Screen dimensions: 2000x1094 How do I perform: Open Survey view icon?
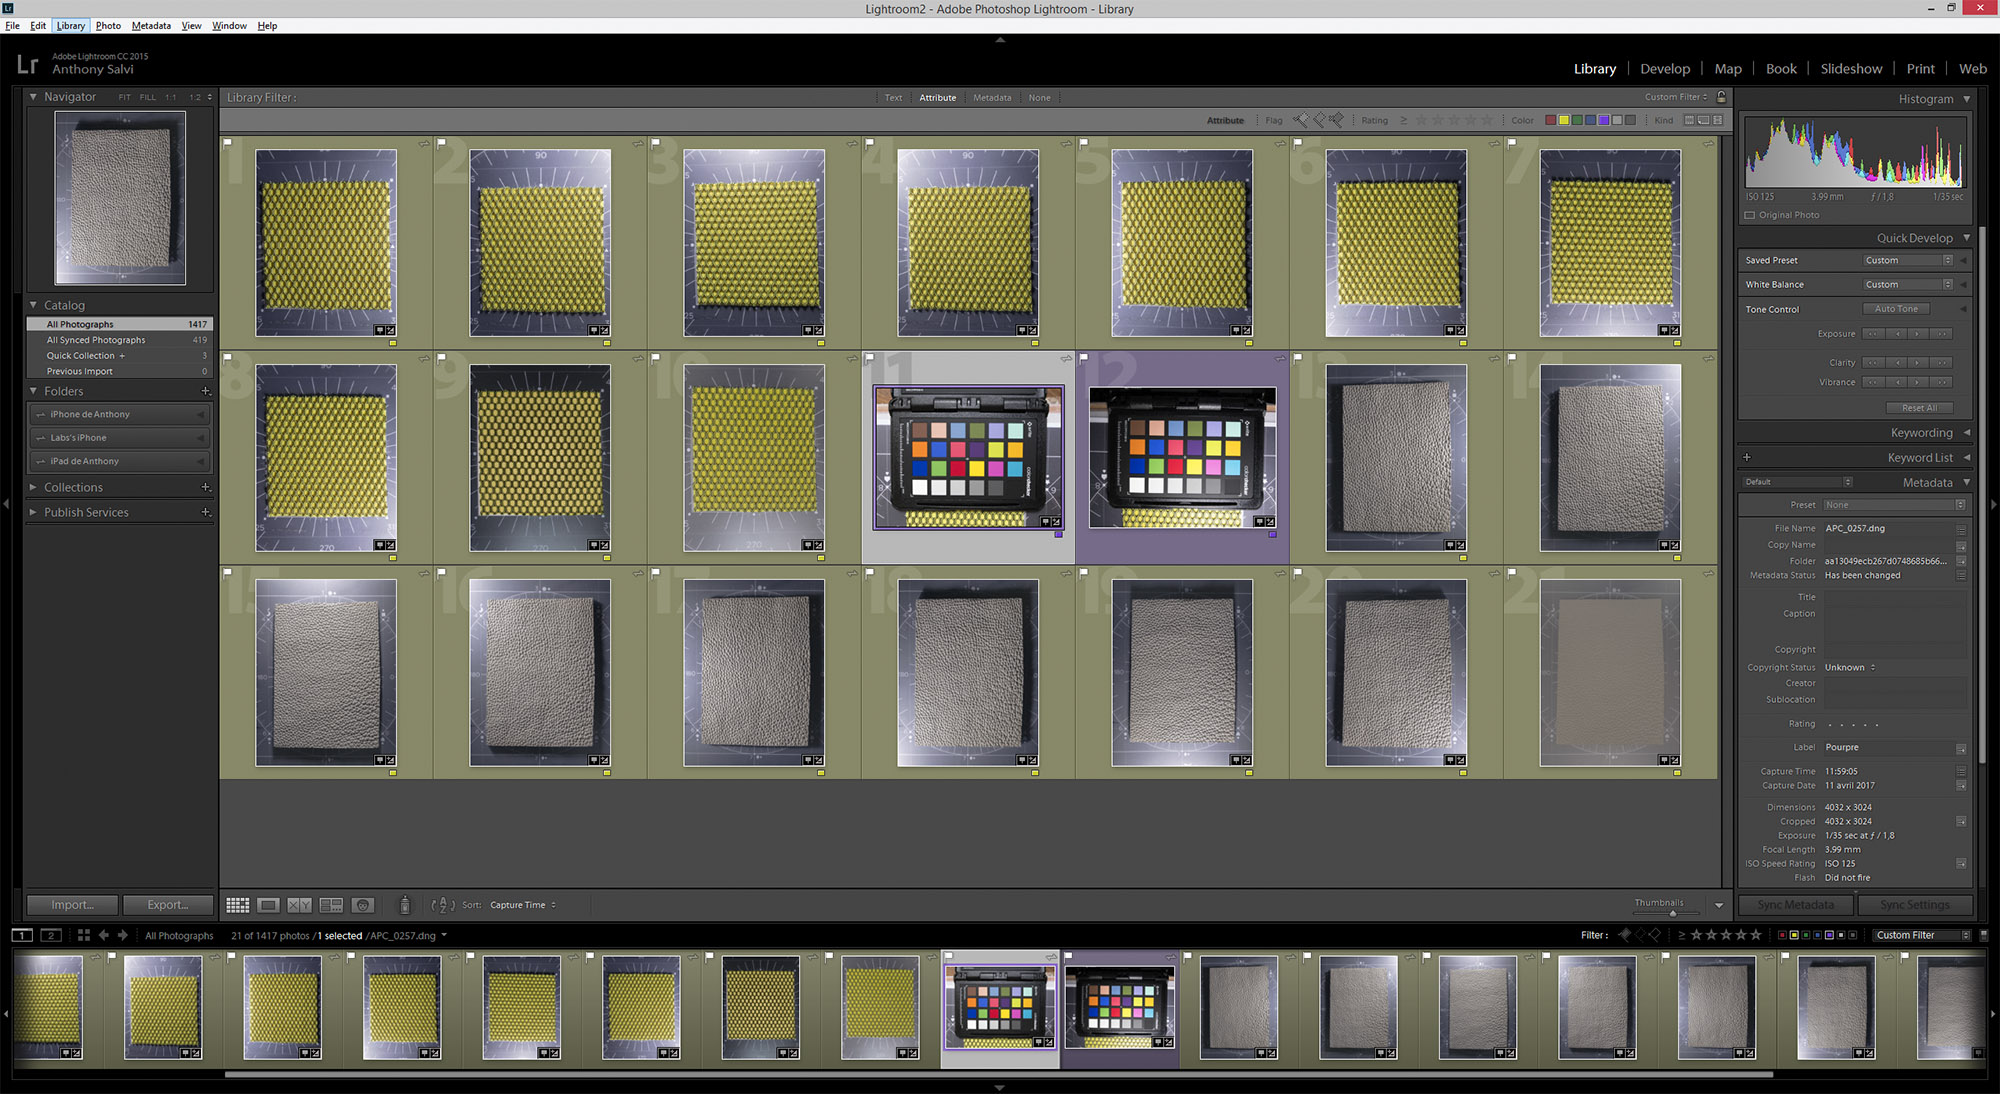click(331, 905)
